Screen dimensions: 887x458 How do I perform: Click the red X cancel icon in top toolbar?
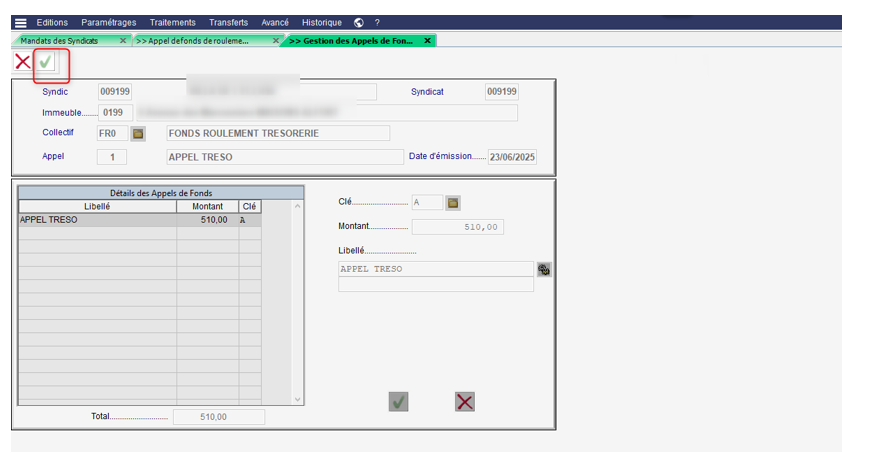pyautogui.click(x=22, y=62)
